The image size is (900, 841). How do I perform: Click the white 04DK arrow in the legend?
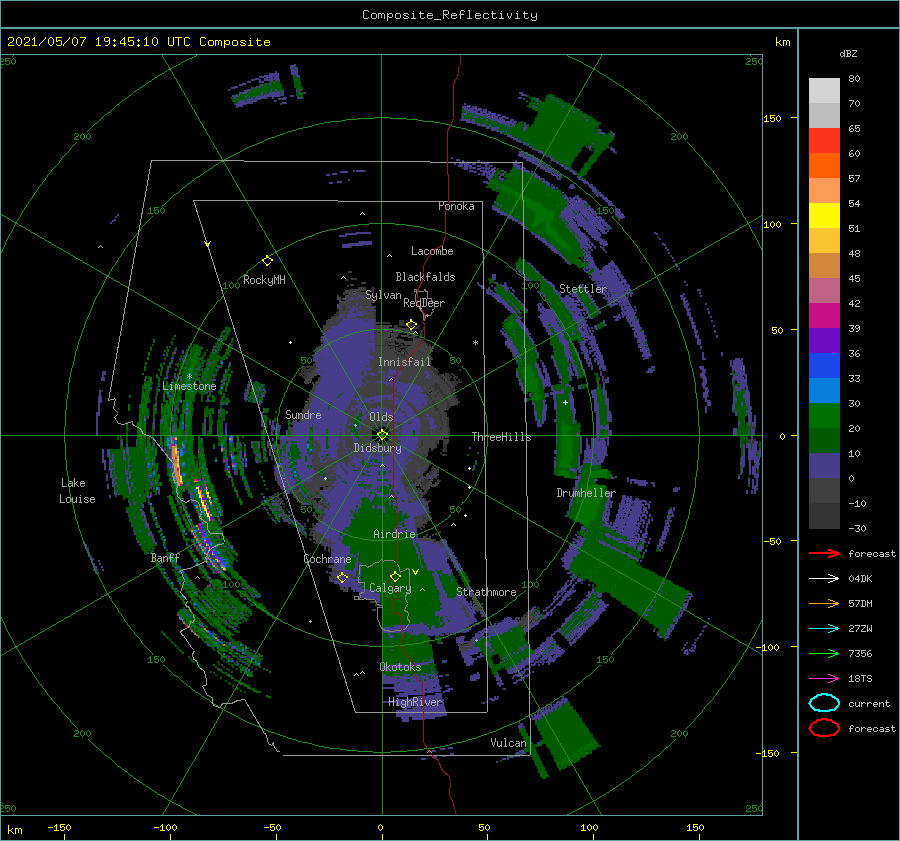click(x=824, y=579)
